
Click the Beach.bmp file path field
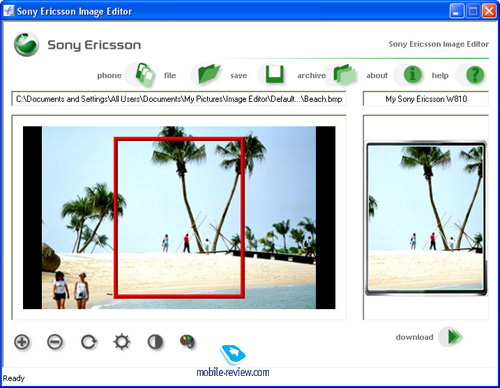179,99
